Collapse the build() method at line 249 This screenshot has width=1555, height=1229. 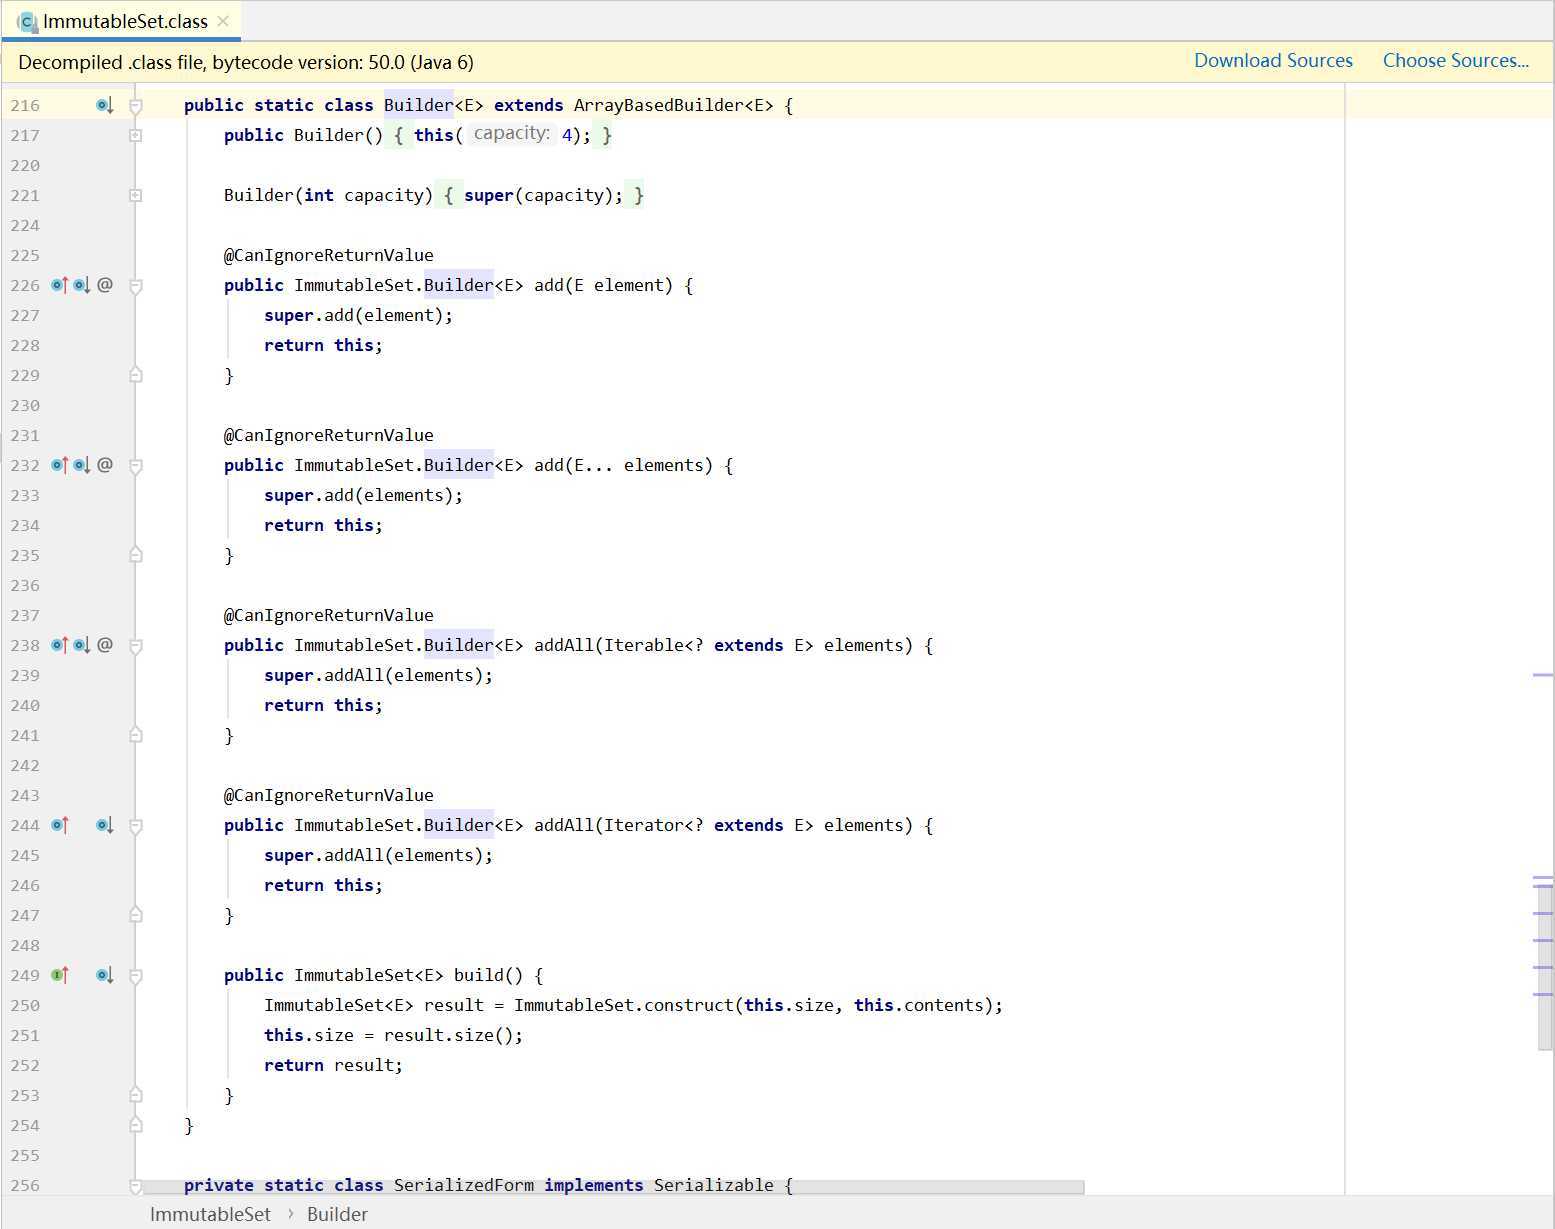click(x=136, y=976)
